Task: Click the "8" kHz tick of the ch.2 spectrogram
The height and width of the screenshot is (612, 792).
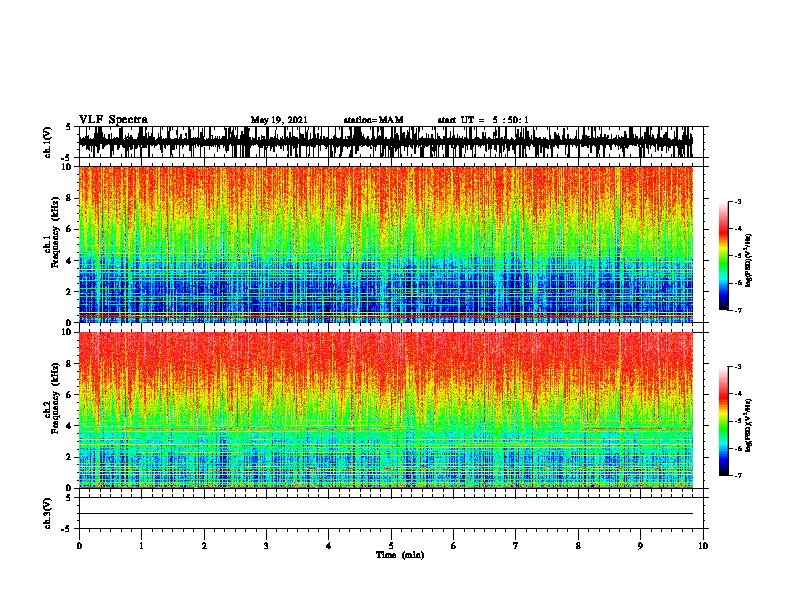Action: point(69,364)
